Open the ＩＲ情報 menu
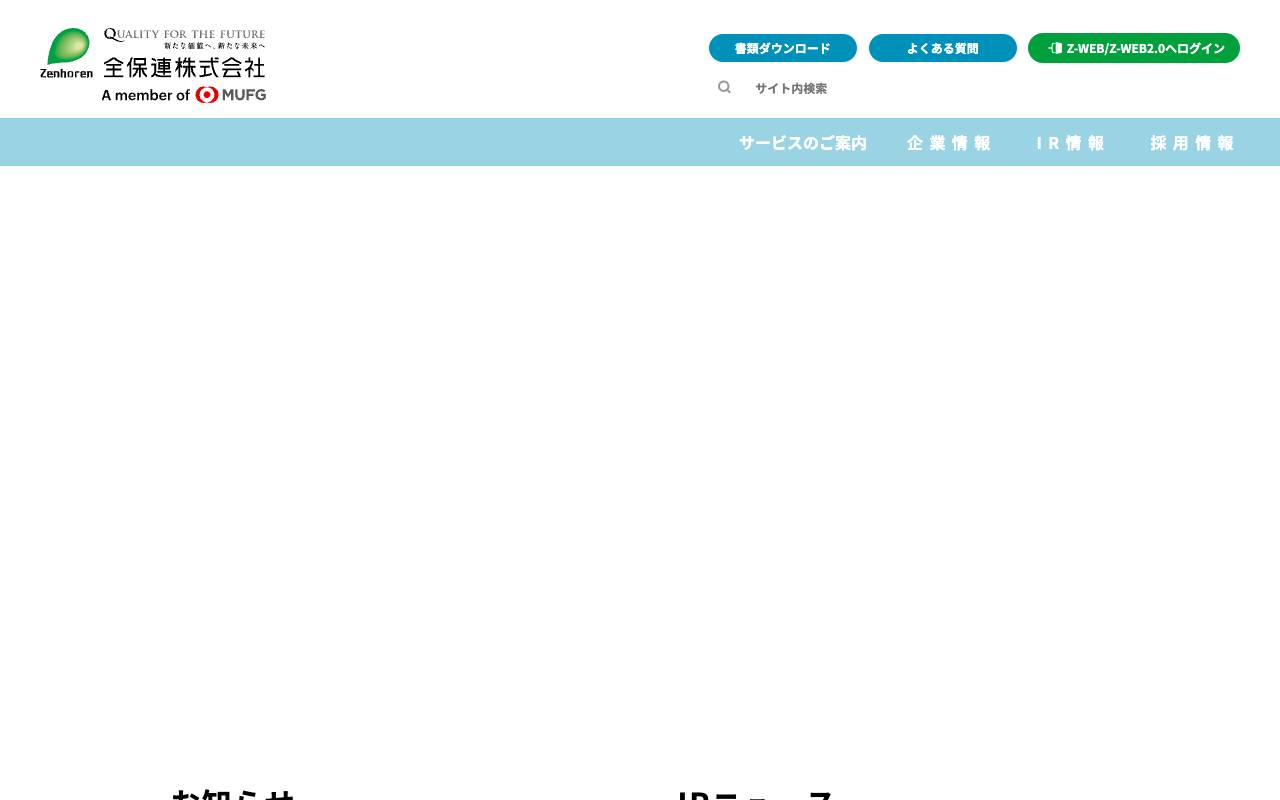The height and width of the screenshot is (800, 1280). (x=1070, y=142)
